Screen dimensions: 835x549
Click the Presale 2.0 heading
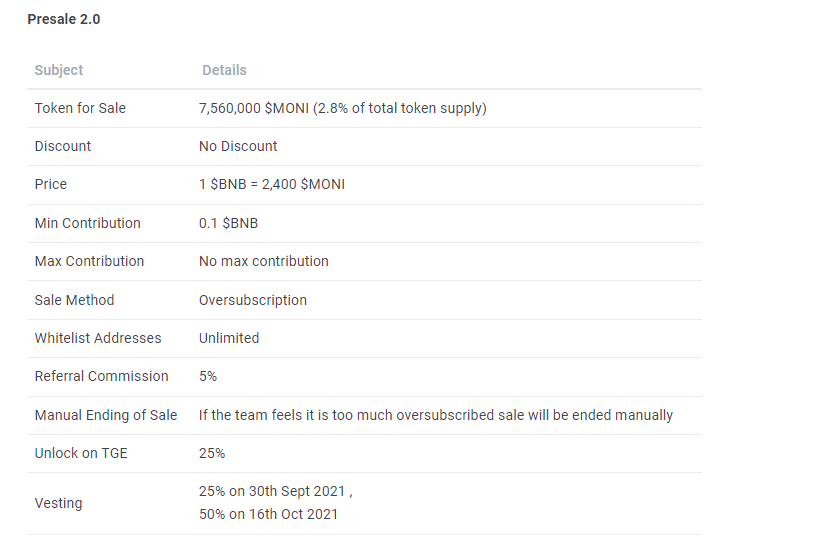point(64,19)
